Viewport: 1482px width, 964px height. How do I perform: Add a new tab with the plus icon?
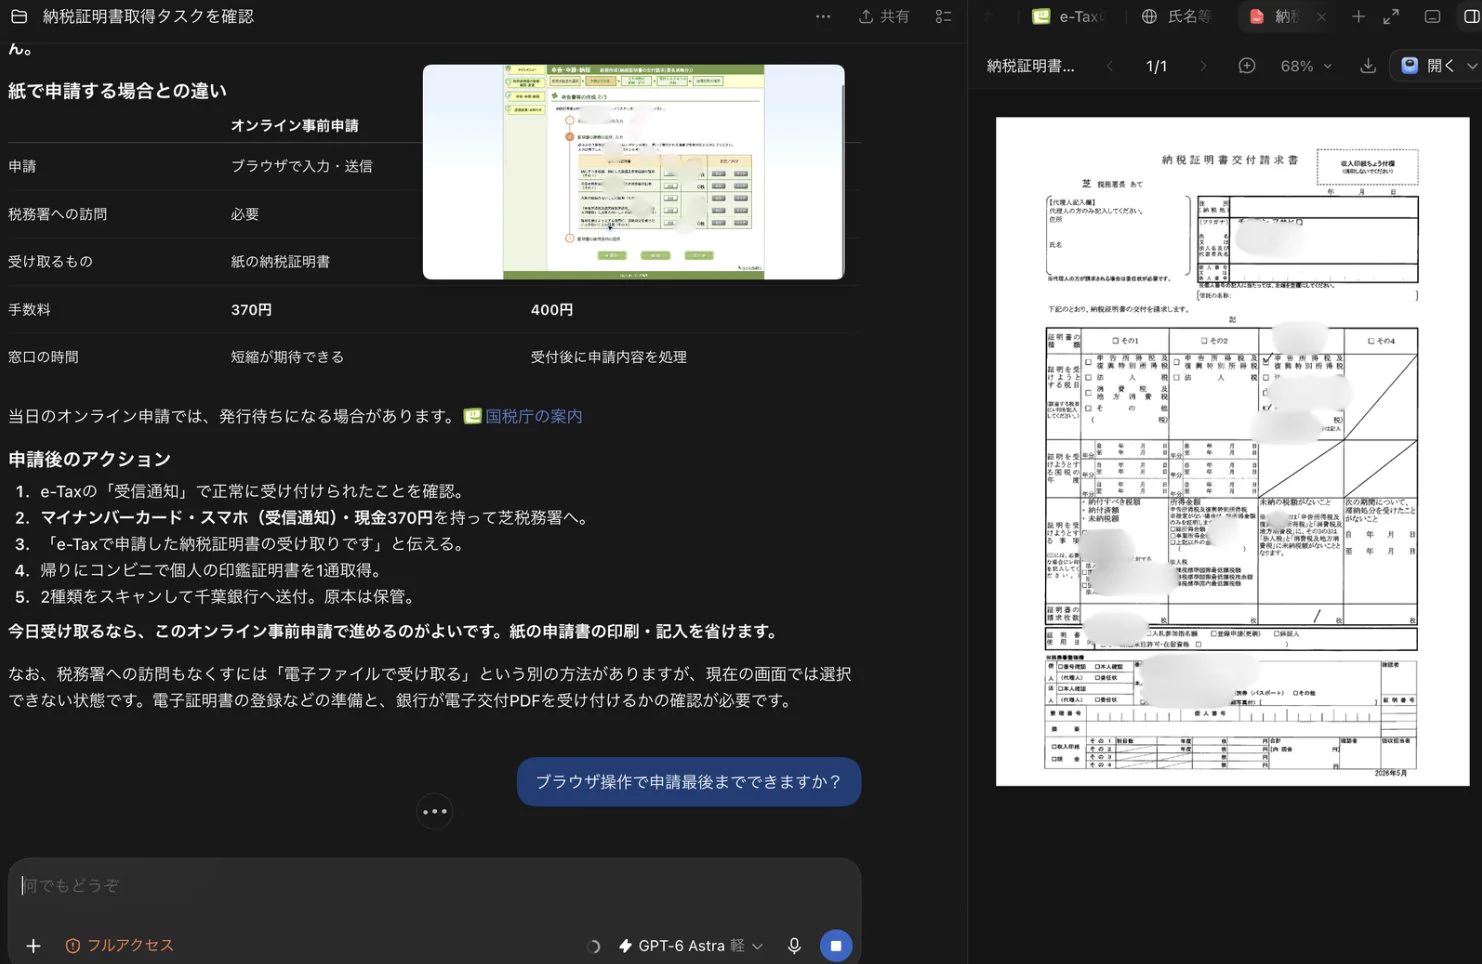point(1358,16)
